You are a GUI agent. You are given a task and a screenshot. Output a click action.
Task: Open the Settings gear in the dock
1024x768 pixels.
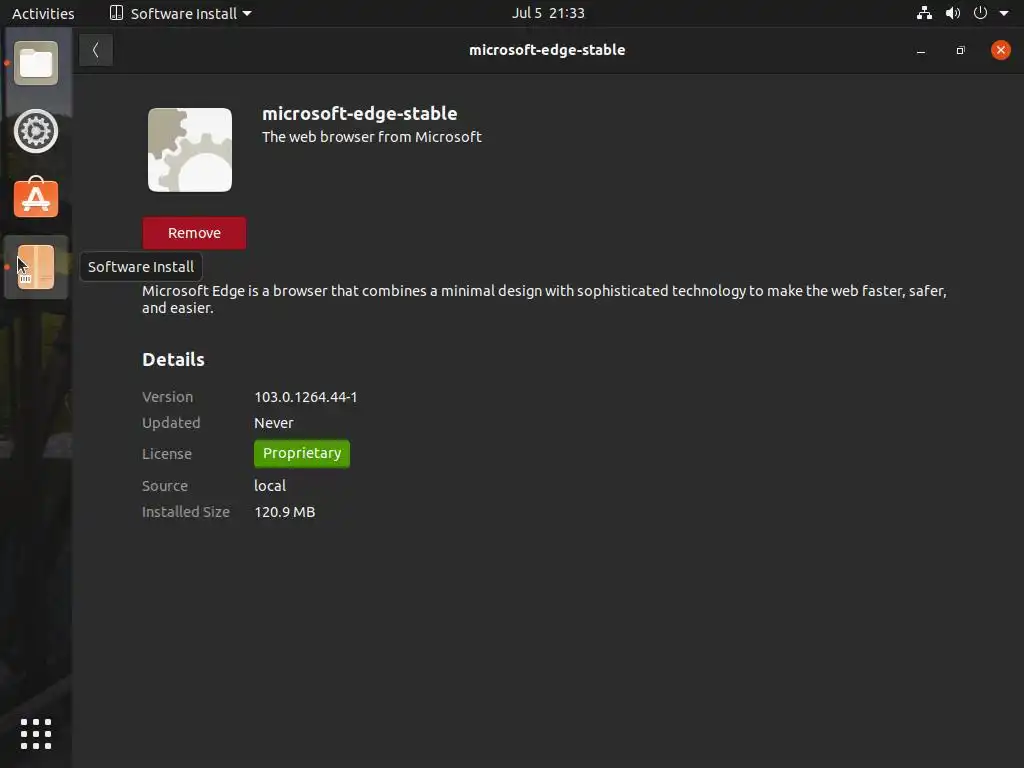(36, 131)
